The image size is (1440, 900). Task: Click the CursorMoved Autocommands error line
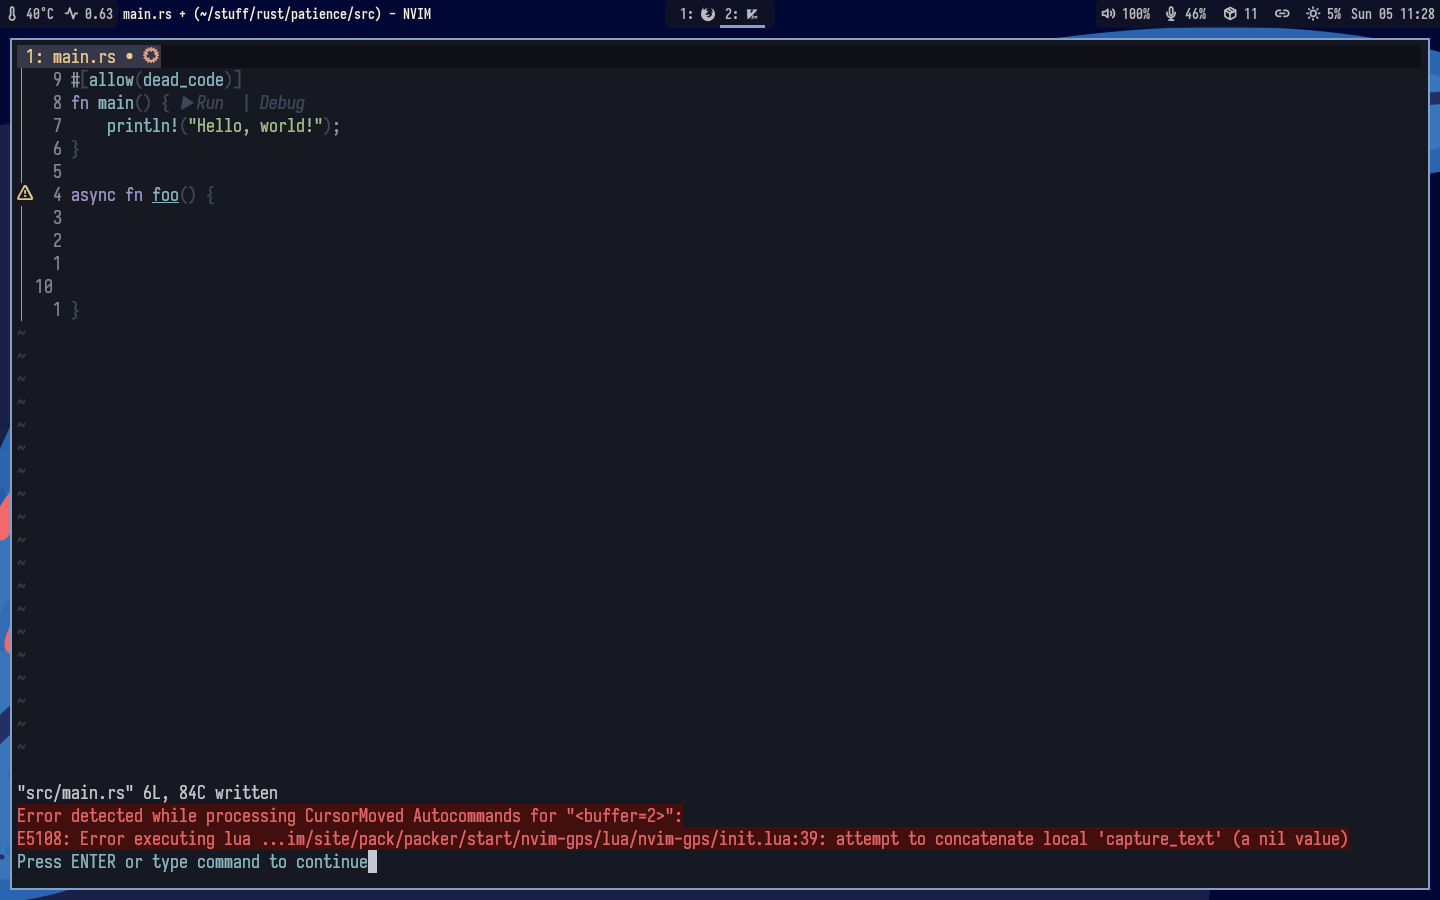pyautogui.click(x=350, y=816)
